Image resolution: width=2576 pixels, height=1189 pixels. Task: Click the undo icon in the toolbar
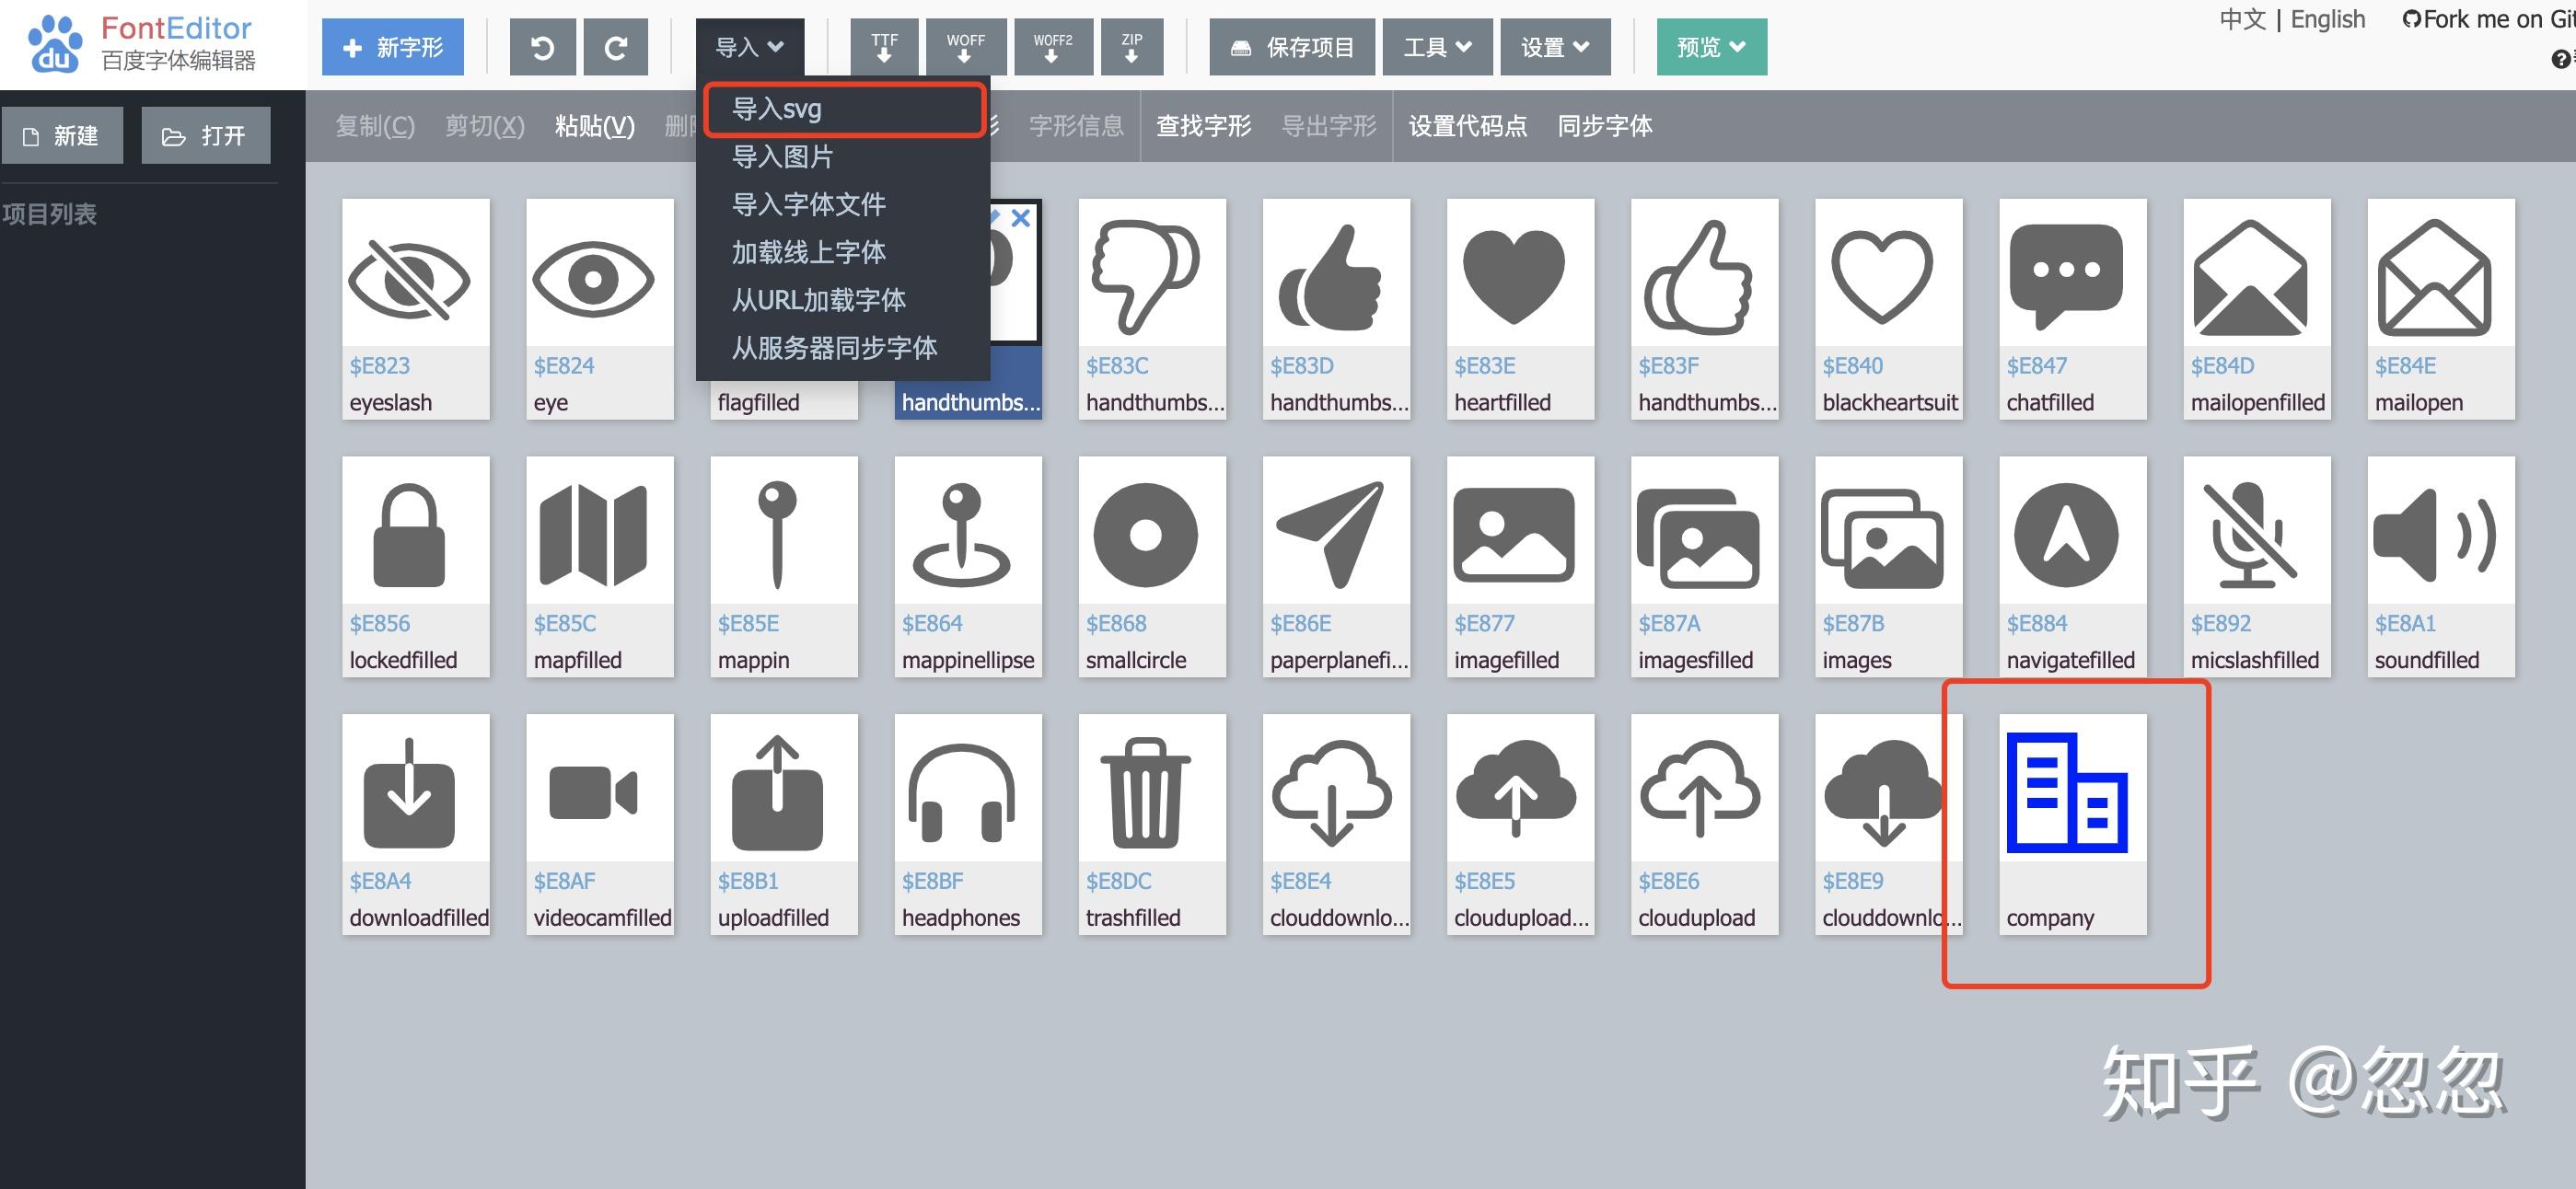(541, 46)
